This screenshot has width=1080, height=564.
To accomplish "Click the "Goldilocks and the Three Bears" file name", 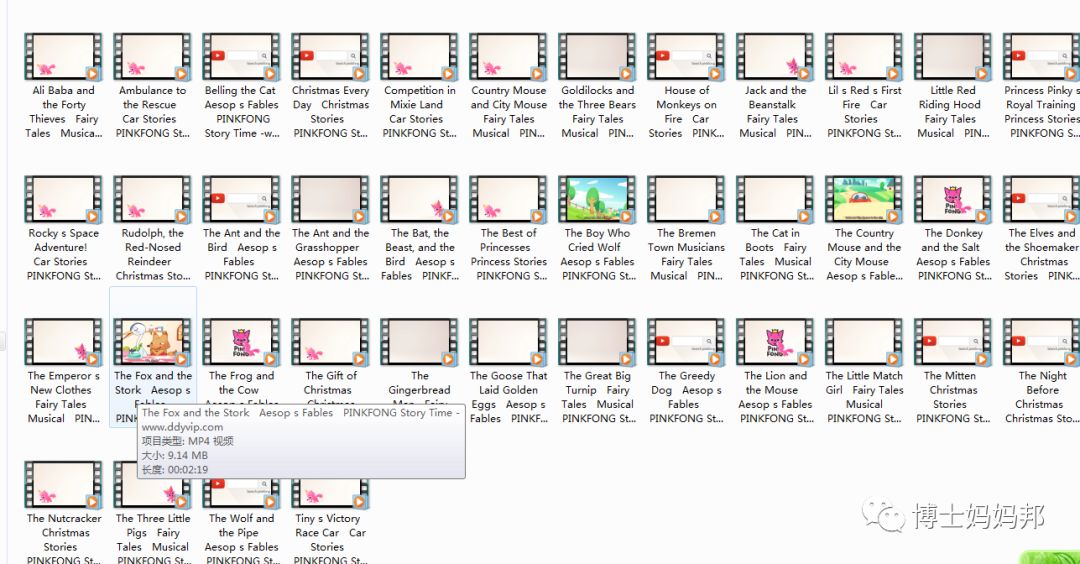I will (x=597, y=112).
